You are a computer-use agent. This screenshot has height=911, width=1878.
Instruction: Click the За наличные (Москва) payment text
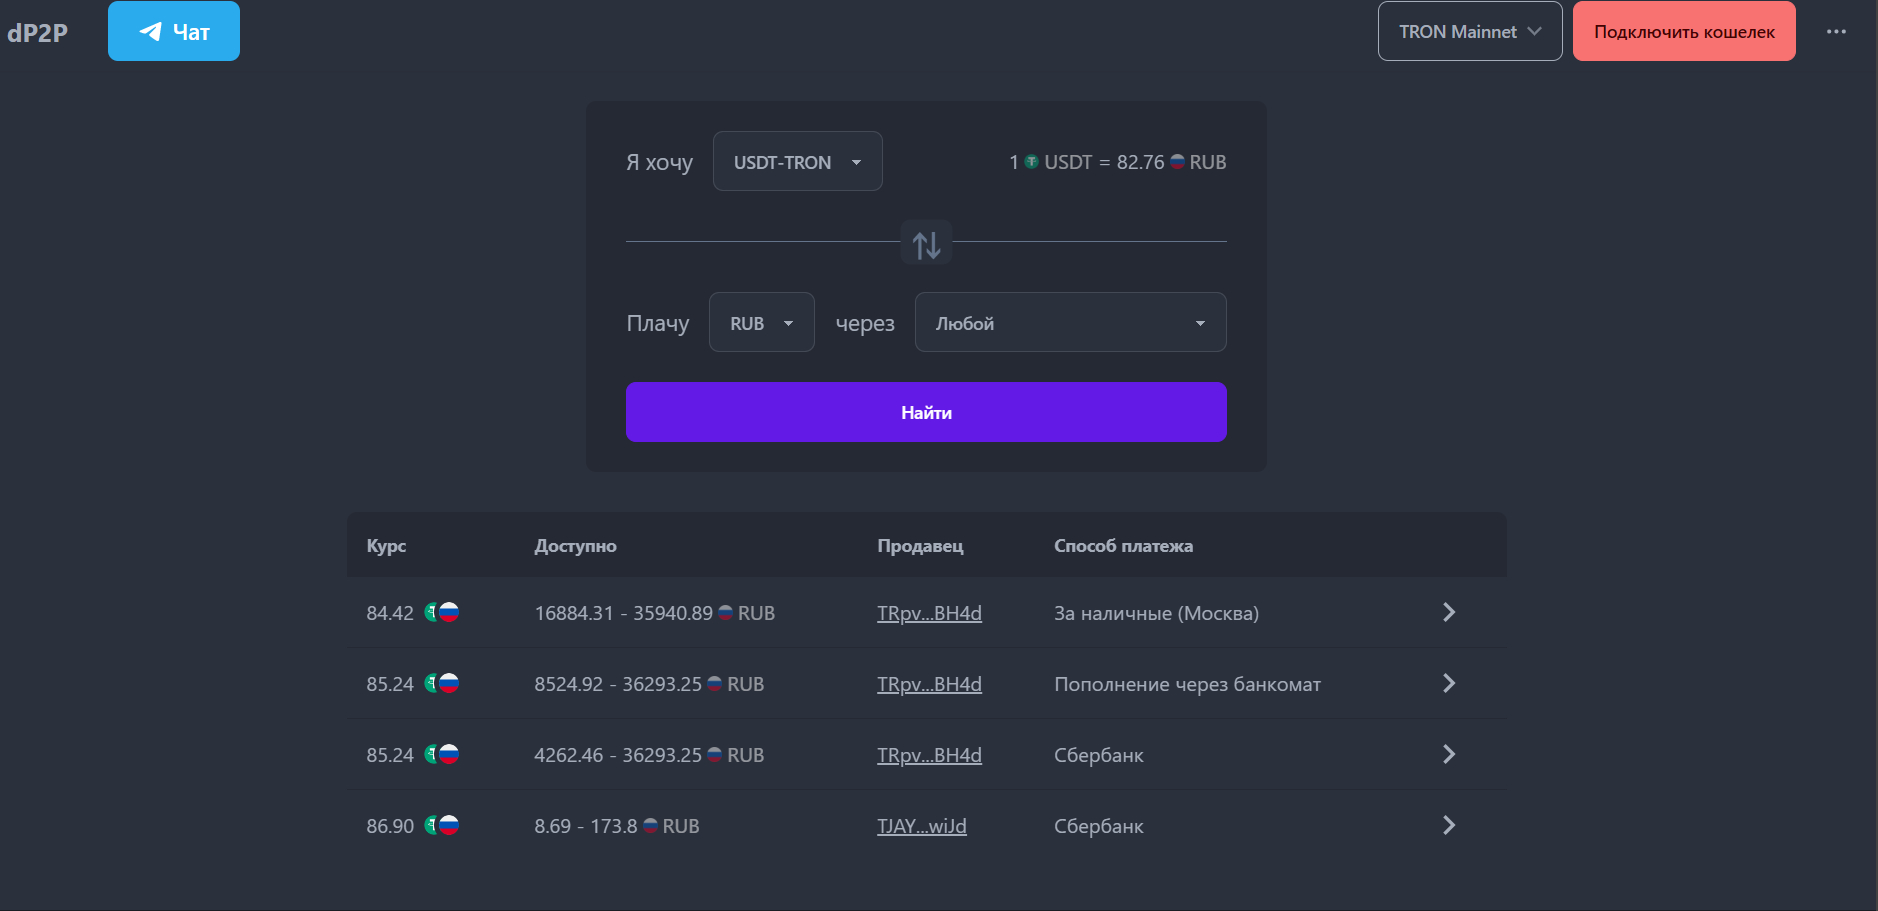coord(1156,613)
